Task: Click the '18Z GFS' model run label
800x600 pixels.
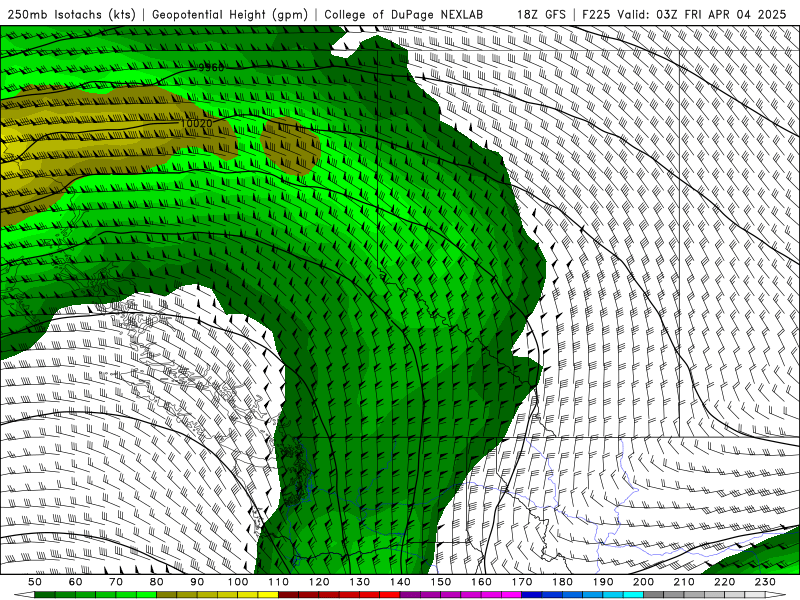Action: tap(541, 14)
